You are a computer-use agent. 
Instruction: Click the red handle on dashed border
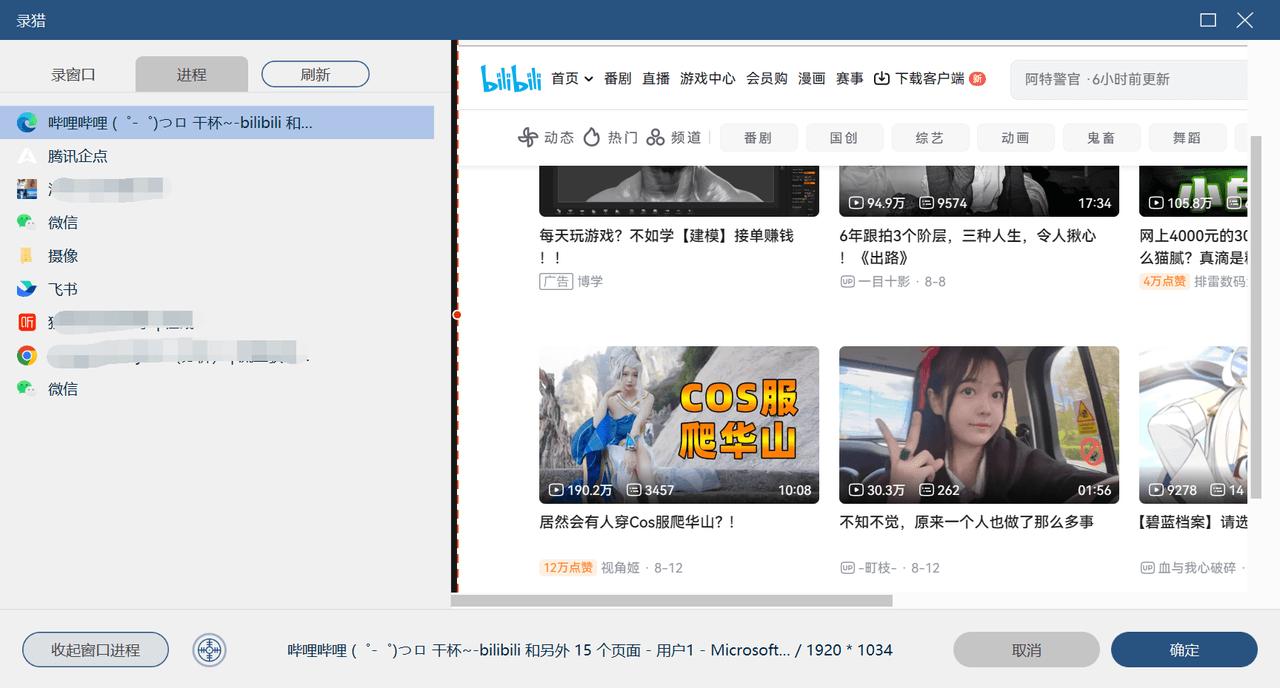[457, 315]
